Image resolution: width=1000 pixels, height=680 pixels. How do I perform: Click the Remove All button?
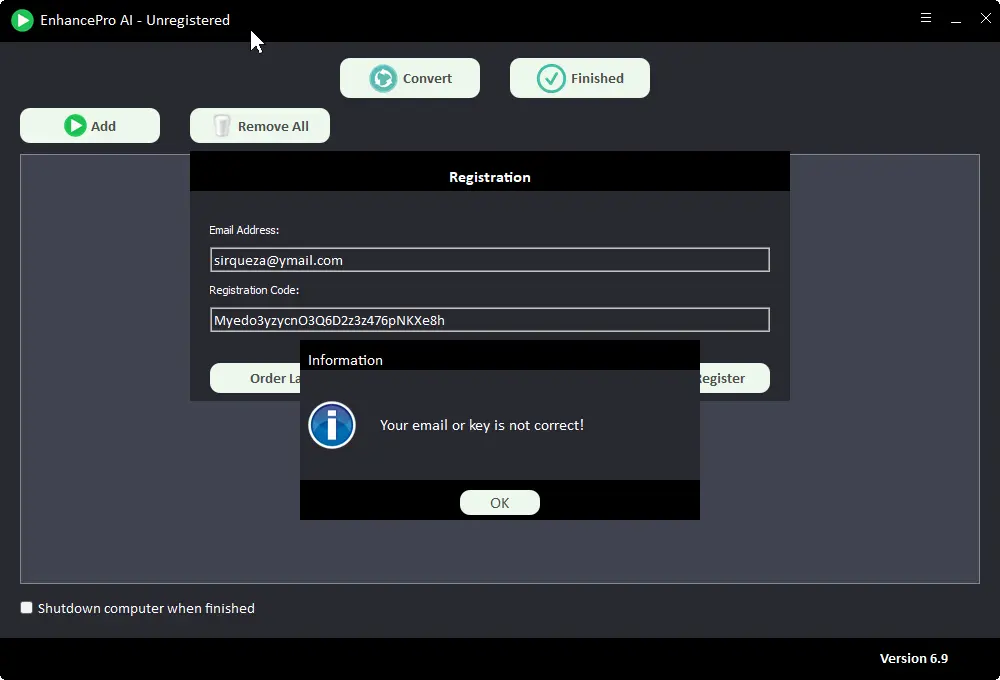point(260,126)
